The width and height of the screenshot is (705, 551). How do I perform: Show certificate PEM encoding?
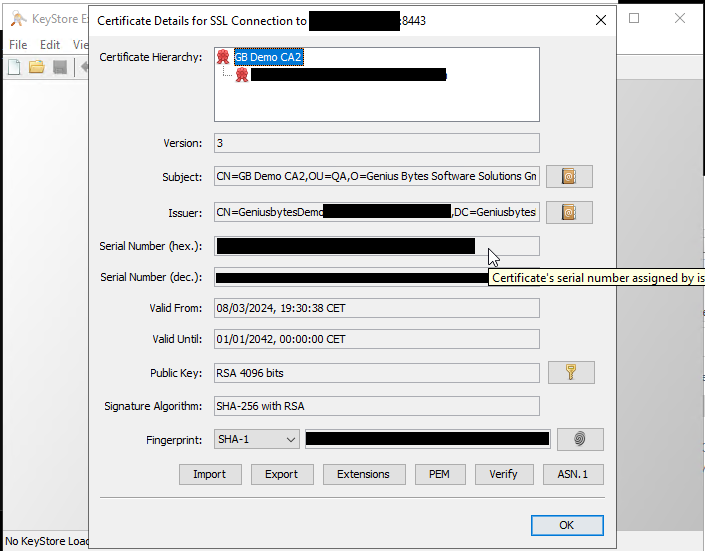(x=440, y=474)
